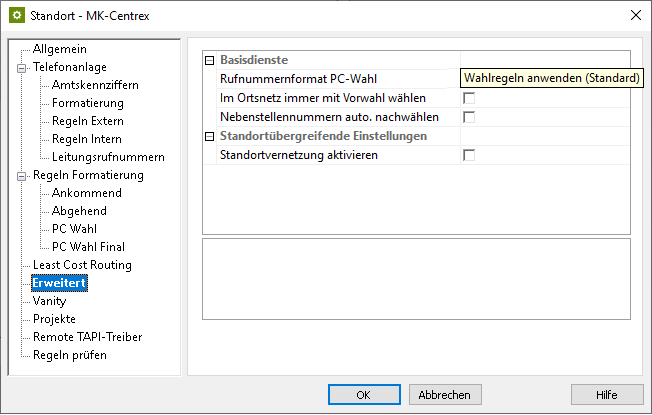Go to Least Cost Routing page
The image size is (652, 415).
tap(82, 265)
